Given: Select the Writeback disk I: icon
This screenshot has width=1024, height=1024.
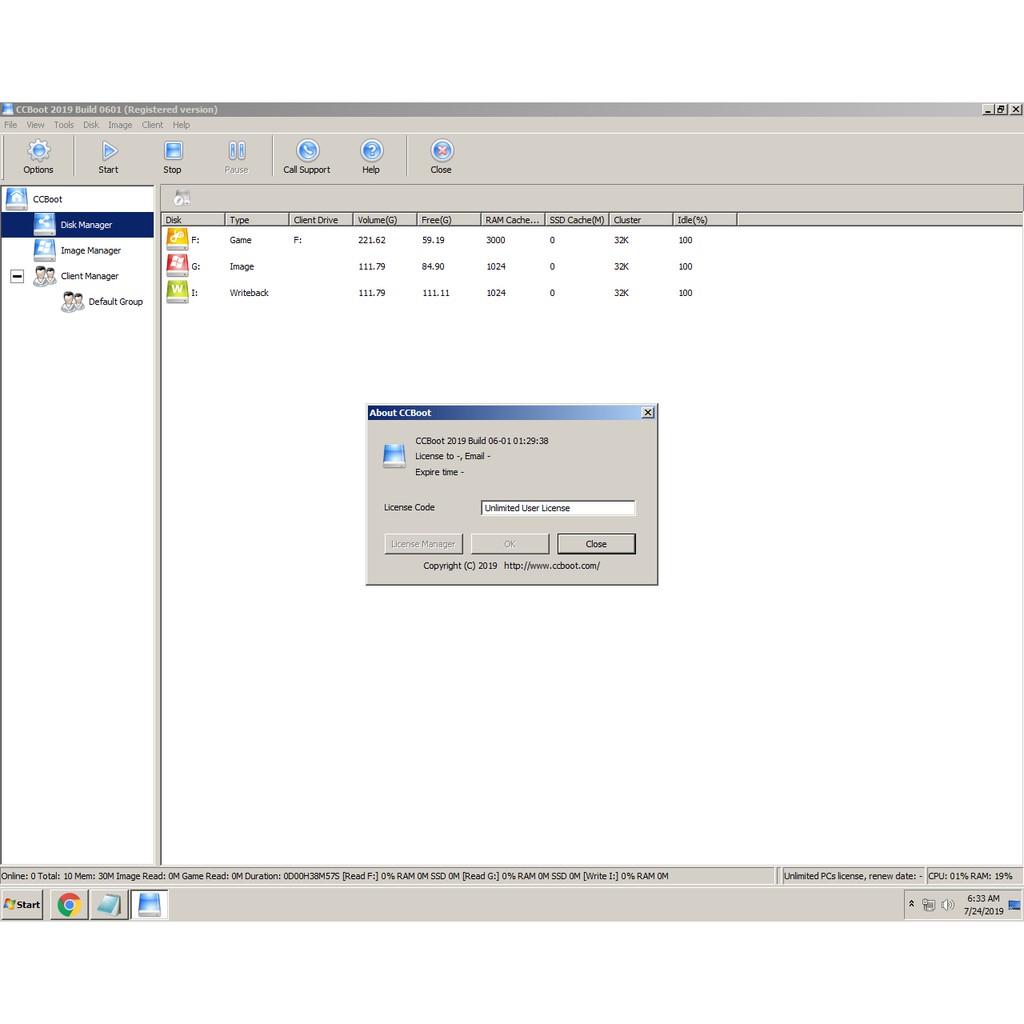Looking at the screenshot, I should [x=177, y=292].
